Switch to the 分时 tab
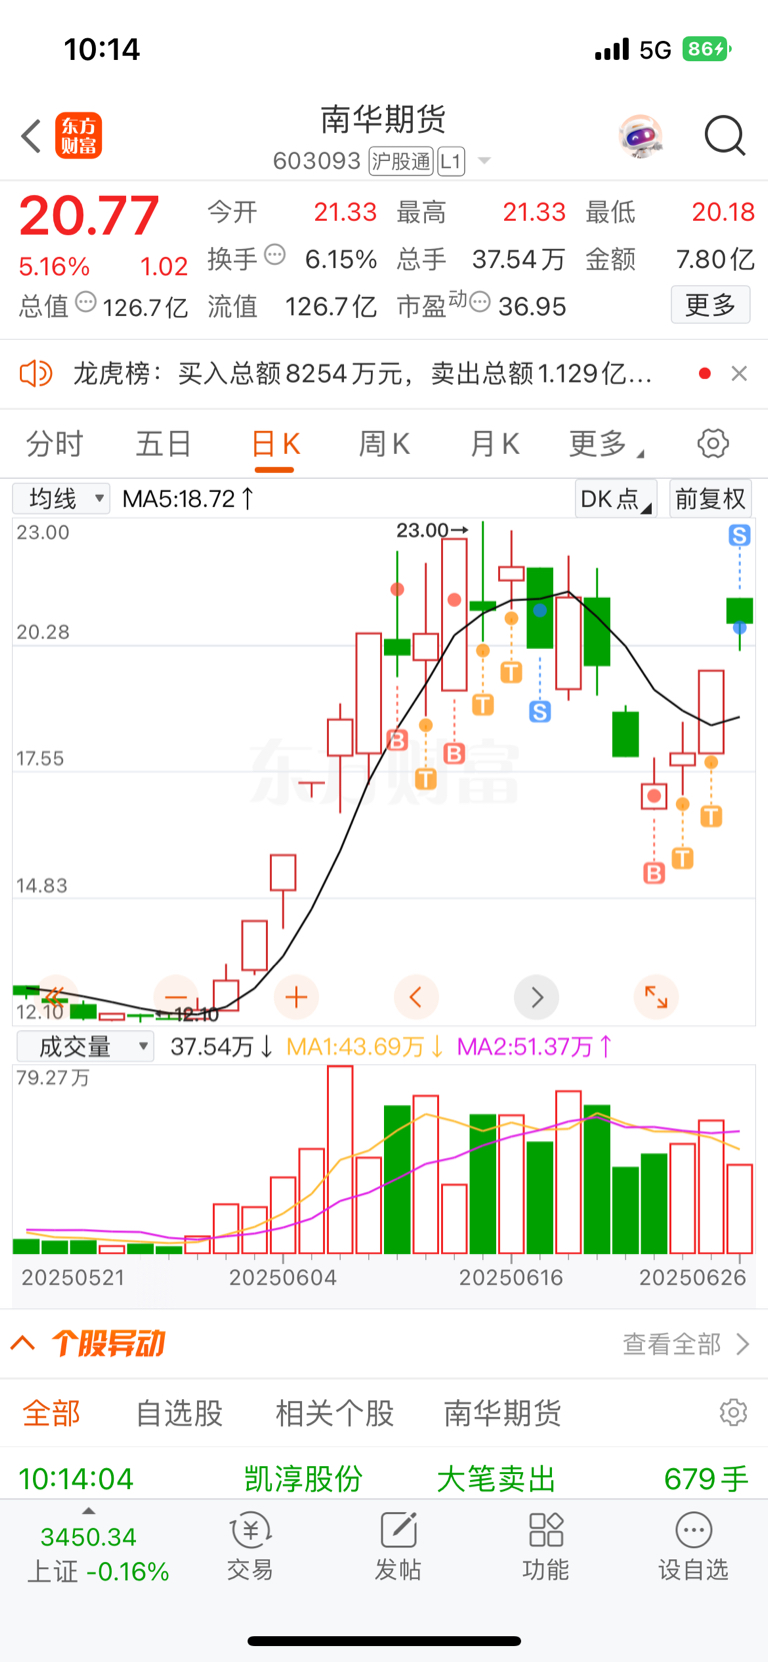Image resolution: width=768 pixels, height=1663 pixels. (x=54, y=444)
